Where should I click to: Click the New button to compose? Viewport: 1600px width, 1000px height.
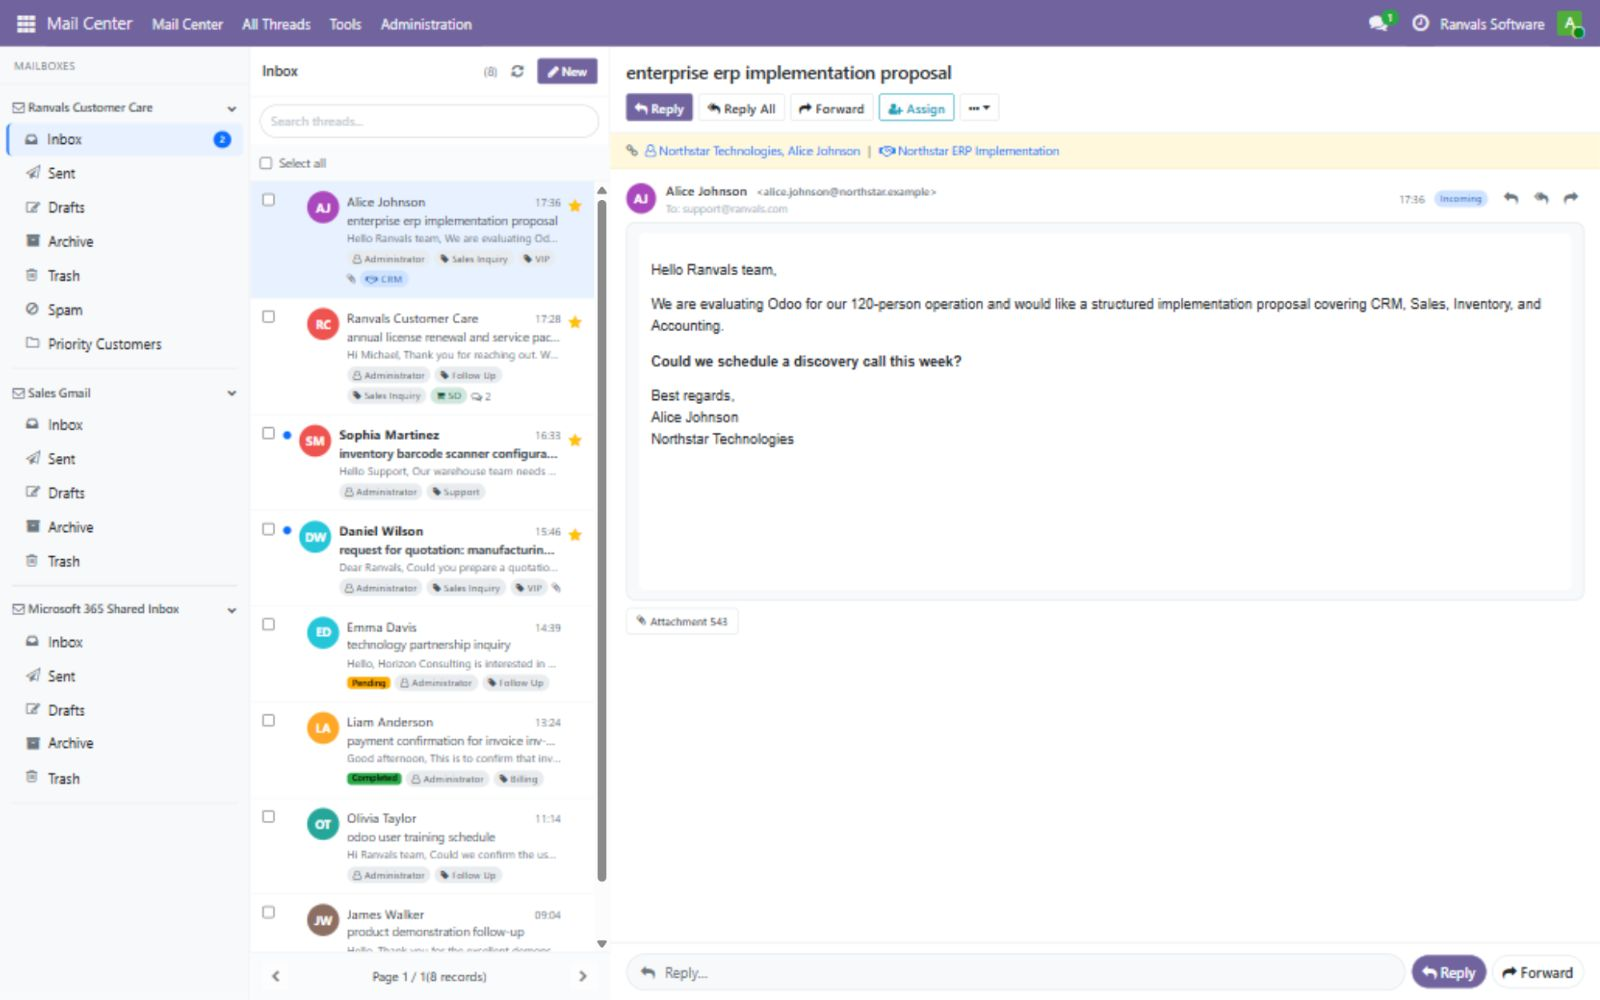(567, 71)
